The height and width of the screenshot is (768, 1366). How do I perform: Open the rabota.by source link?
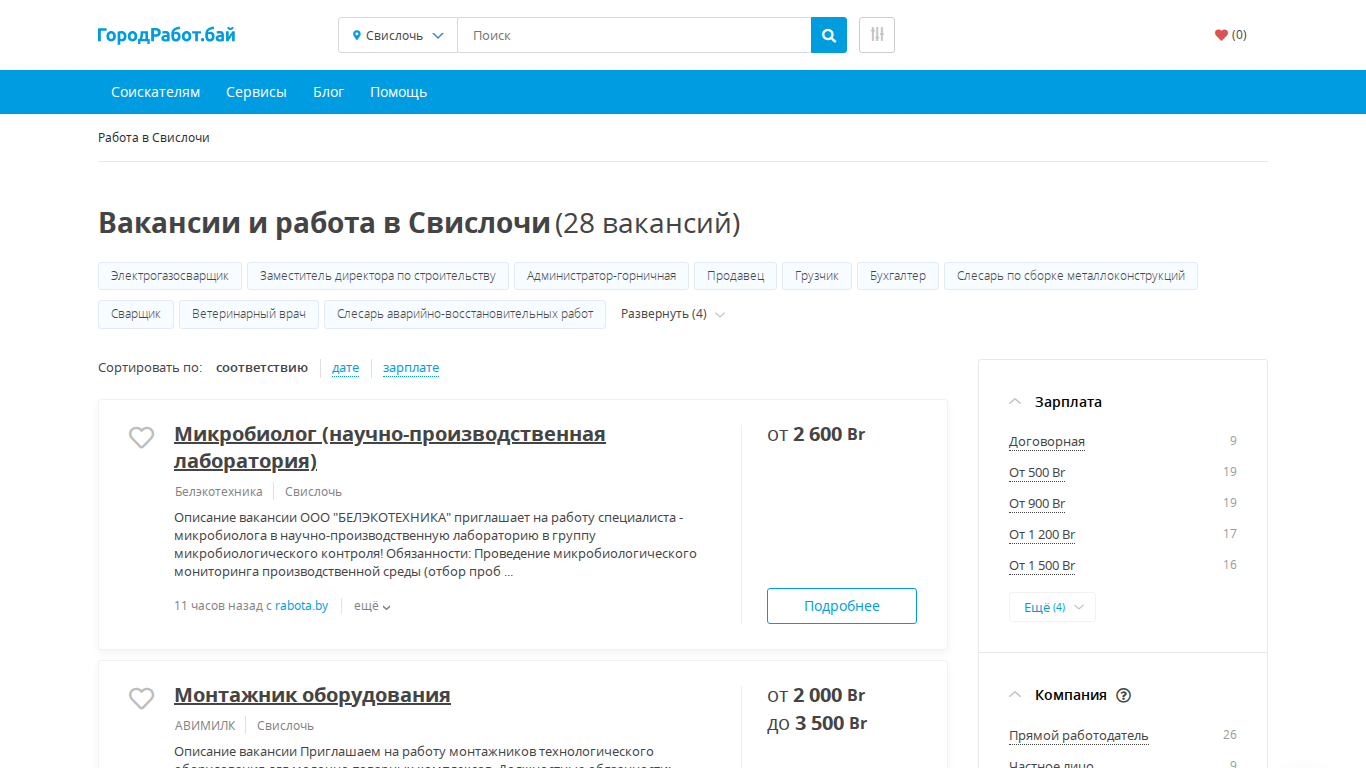coord(302,606)
